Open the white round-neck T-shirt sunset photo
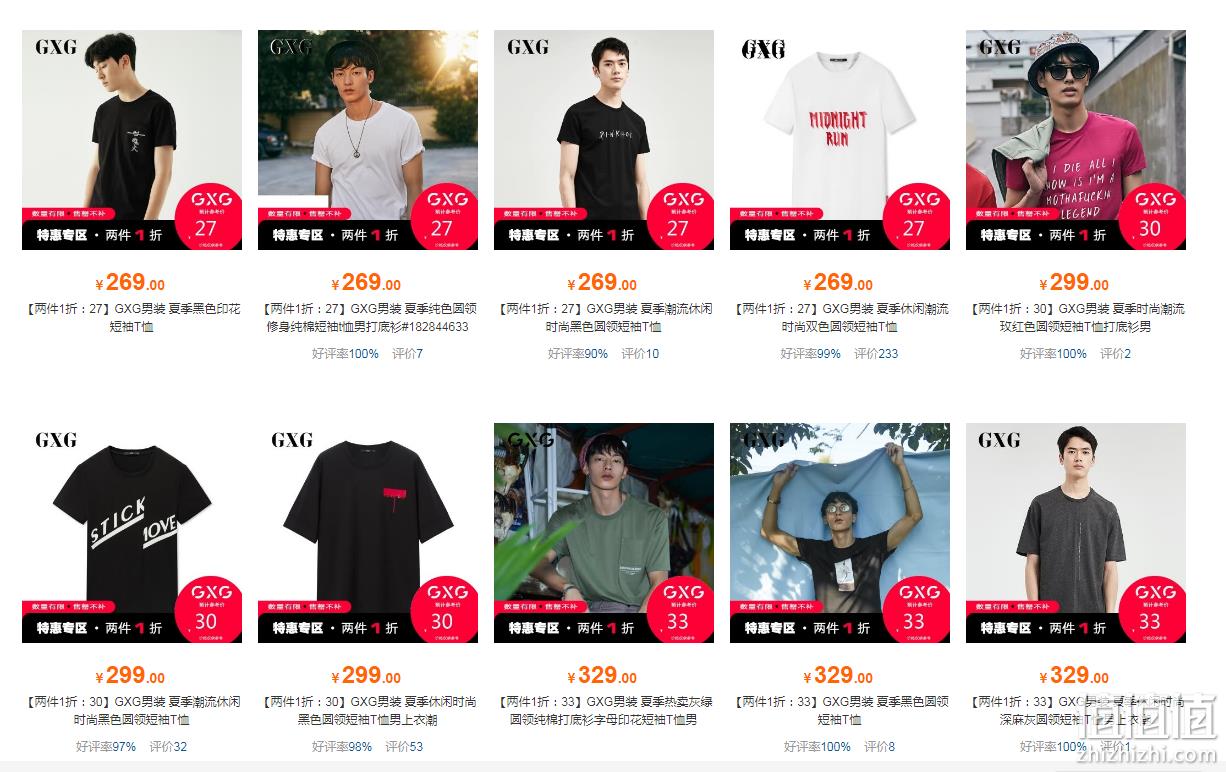1226x772 pixels. tap(368, 140)
